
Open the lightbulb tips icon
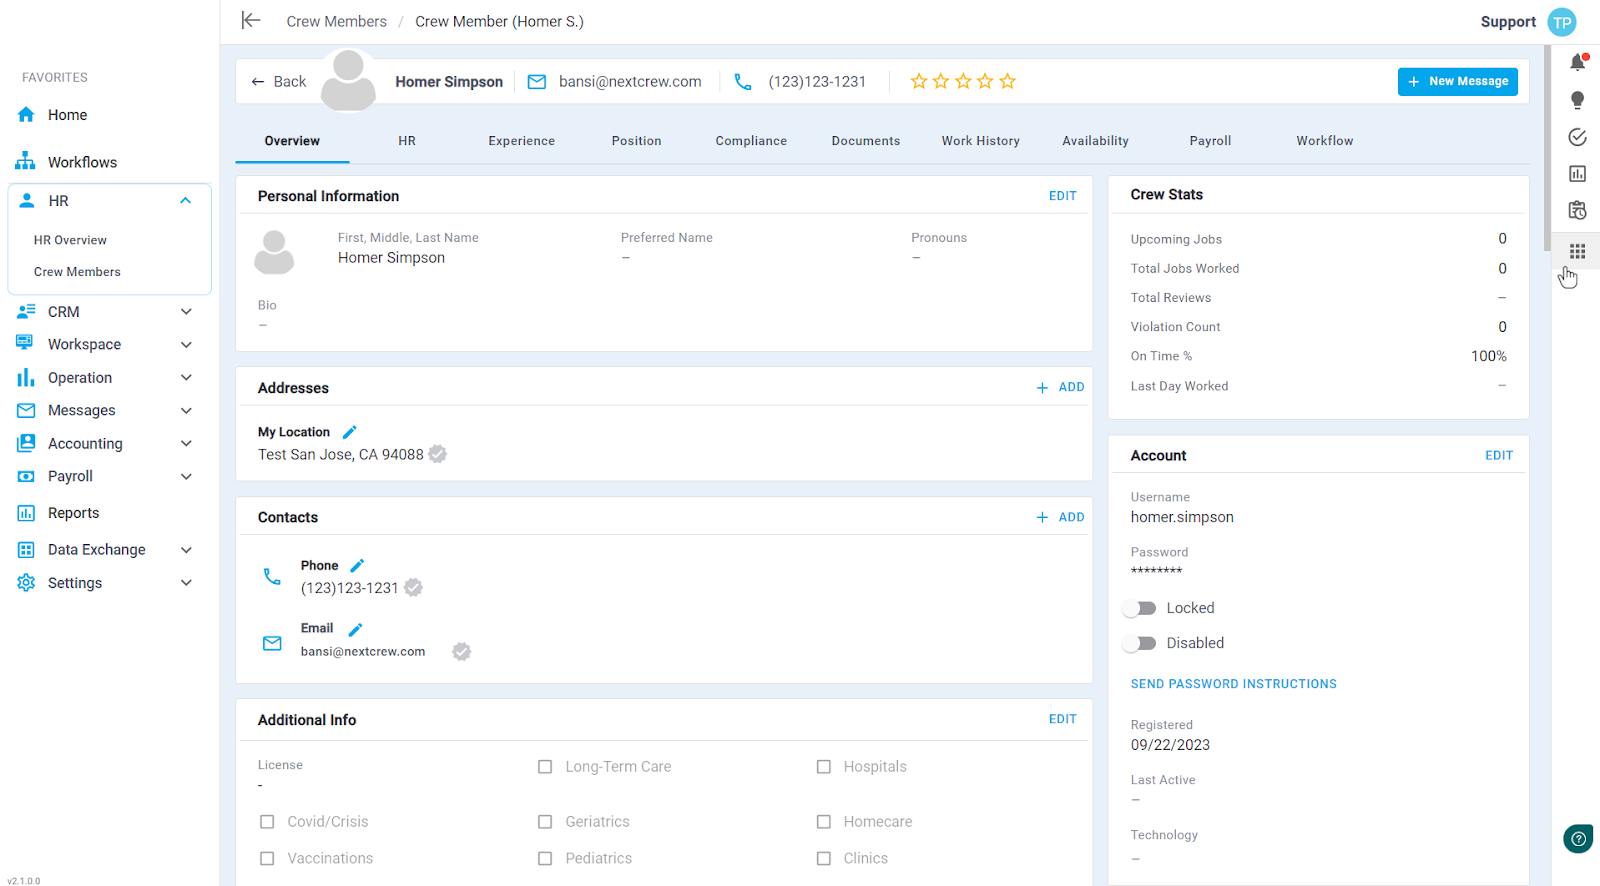tap(1578, 100)
